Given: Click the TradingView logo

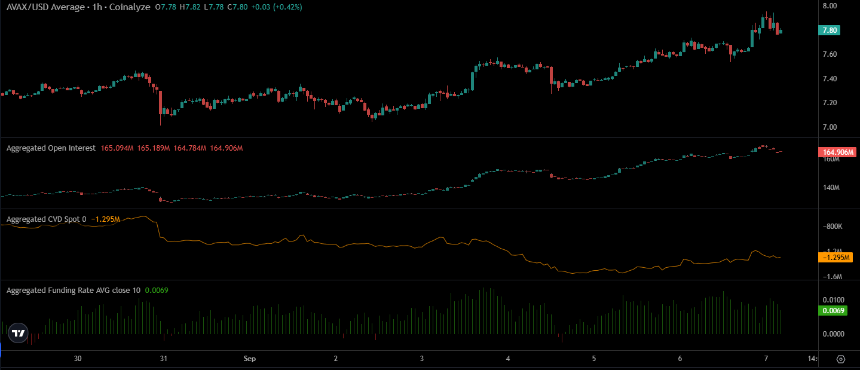Looking at the screenshot, I should tap(18, 333).
